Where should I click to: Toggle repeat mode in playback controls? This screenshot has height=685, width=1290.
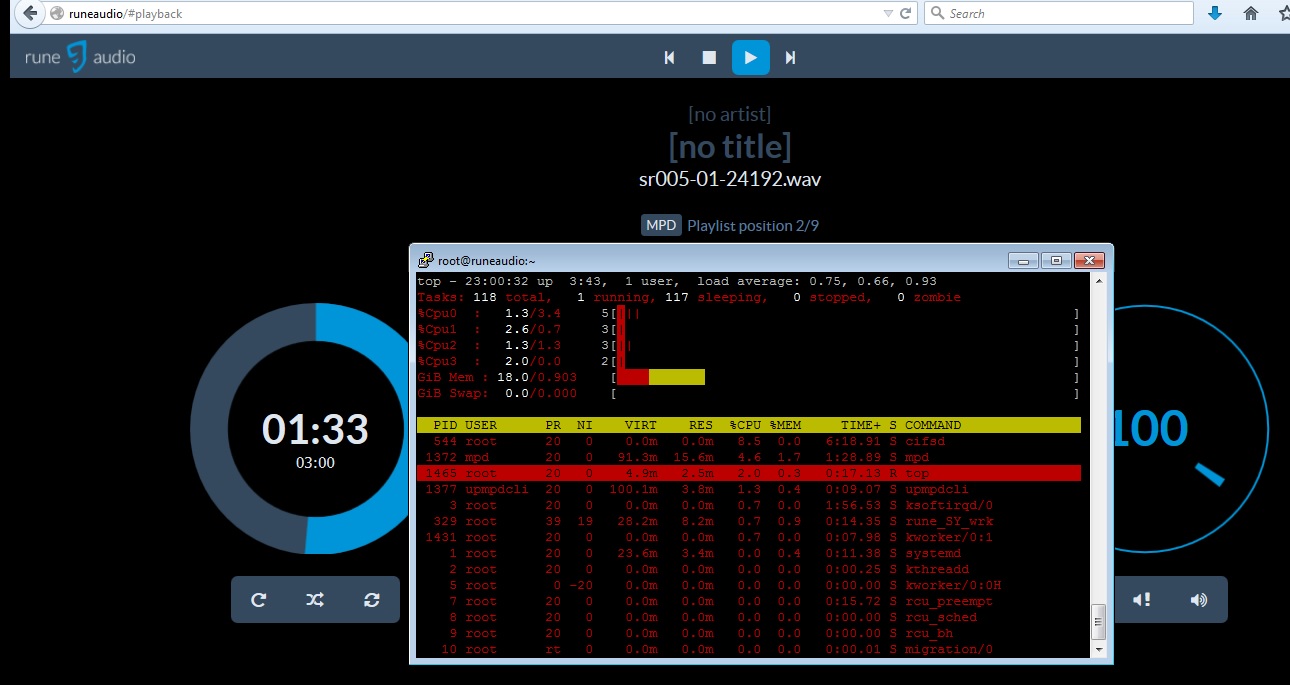tap(258, 600)
